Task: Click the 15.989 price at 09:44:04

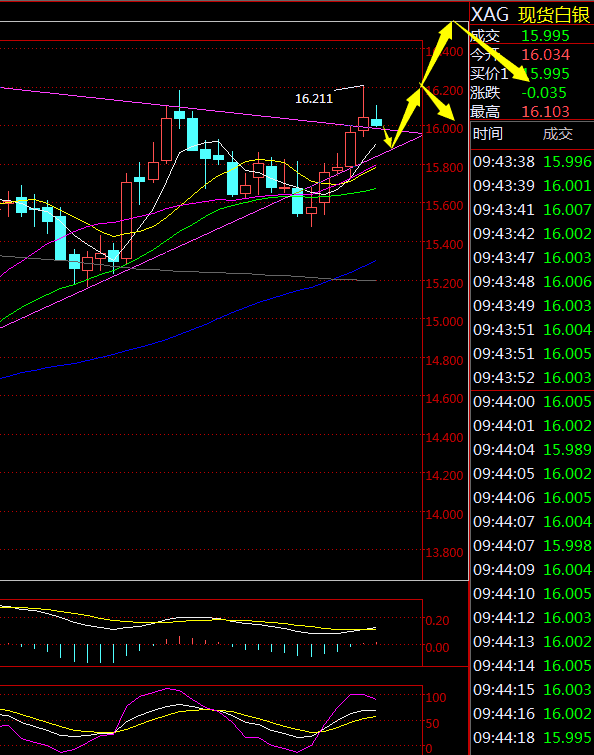Action: pyautogui.click(x=568, y=450)
